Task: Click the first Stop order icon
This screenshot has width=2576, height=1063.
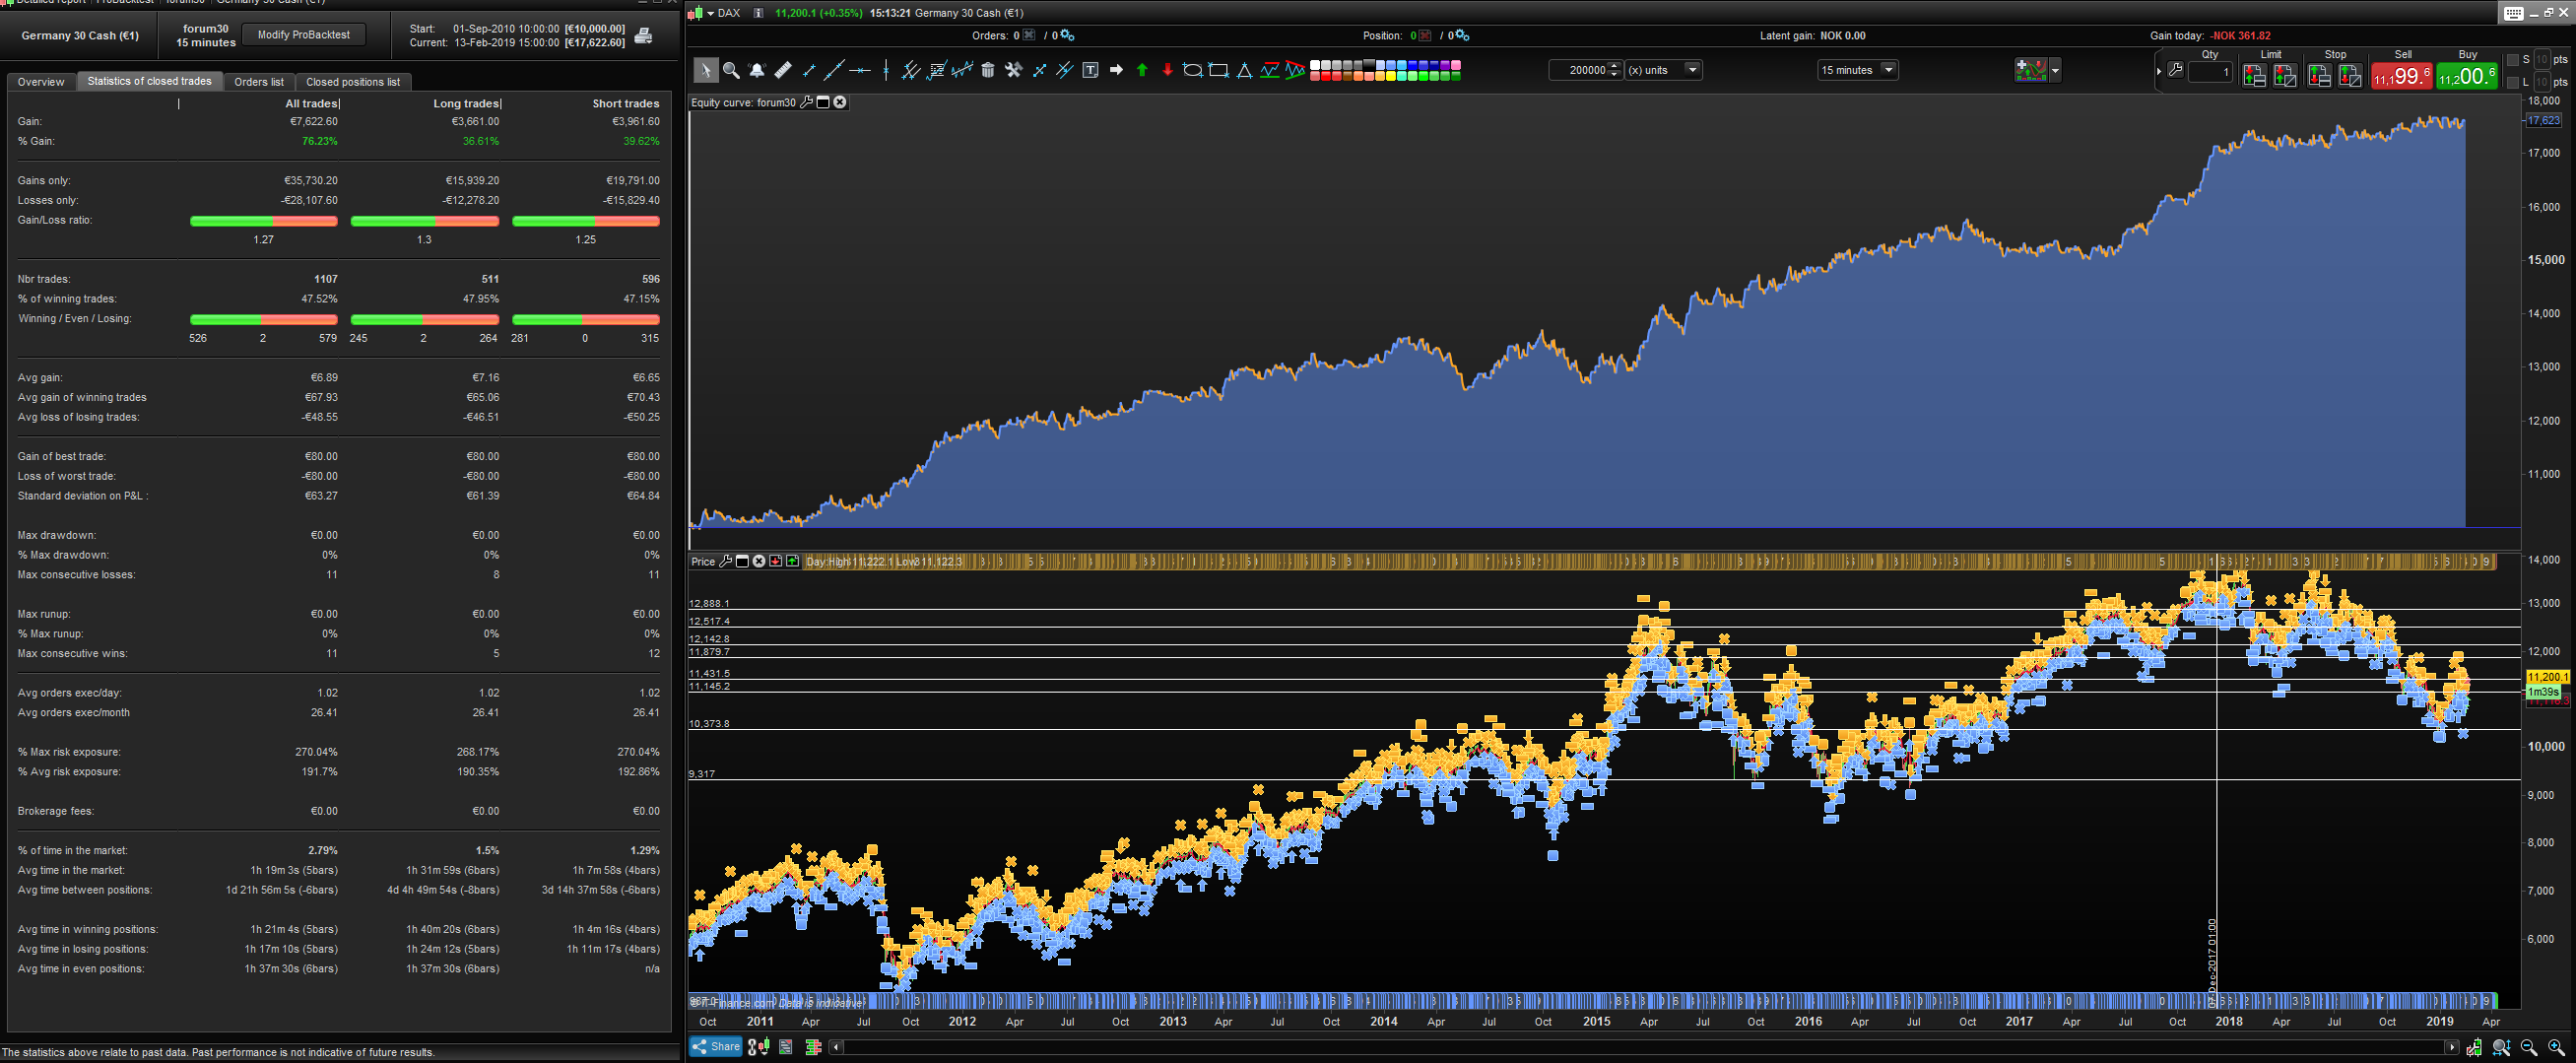Action: click(2319, 75)
